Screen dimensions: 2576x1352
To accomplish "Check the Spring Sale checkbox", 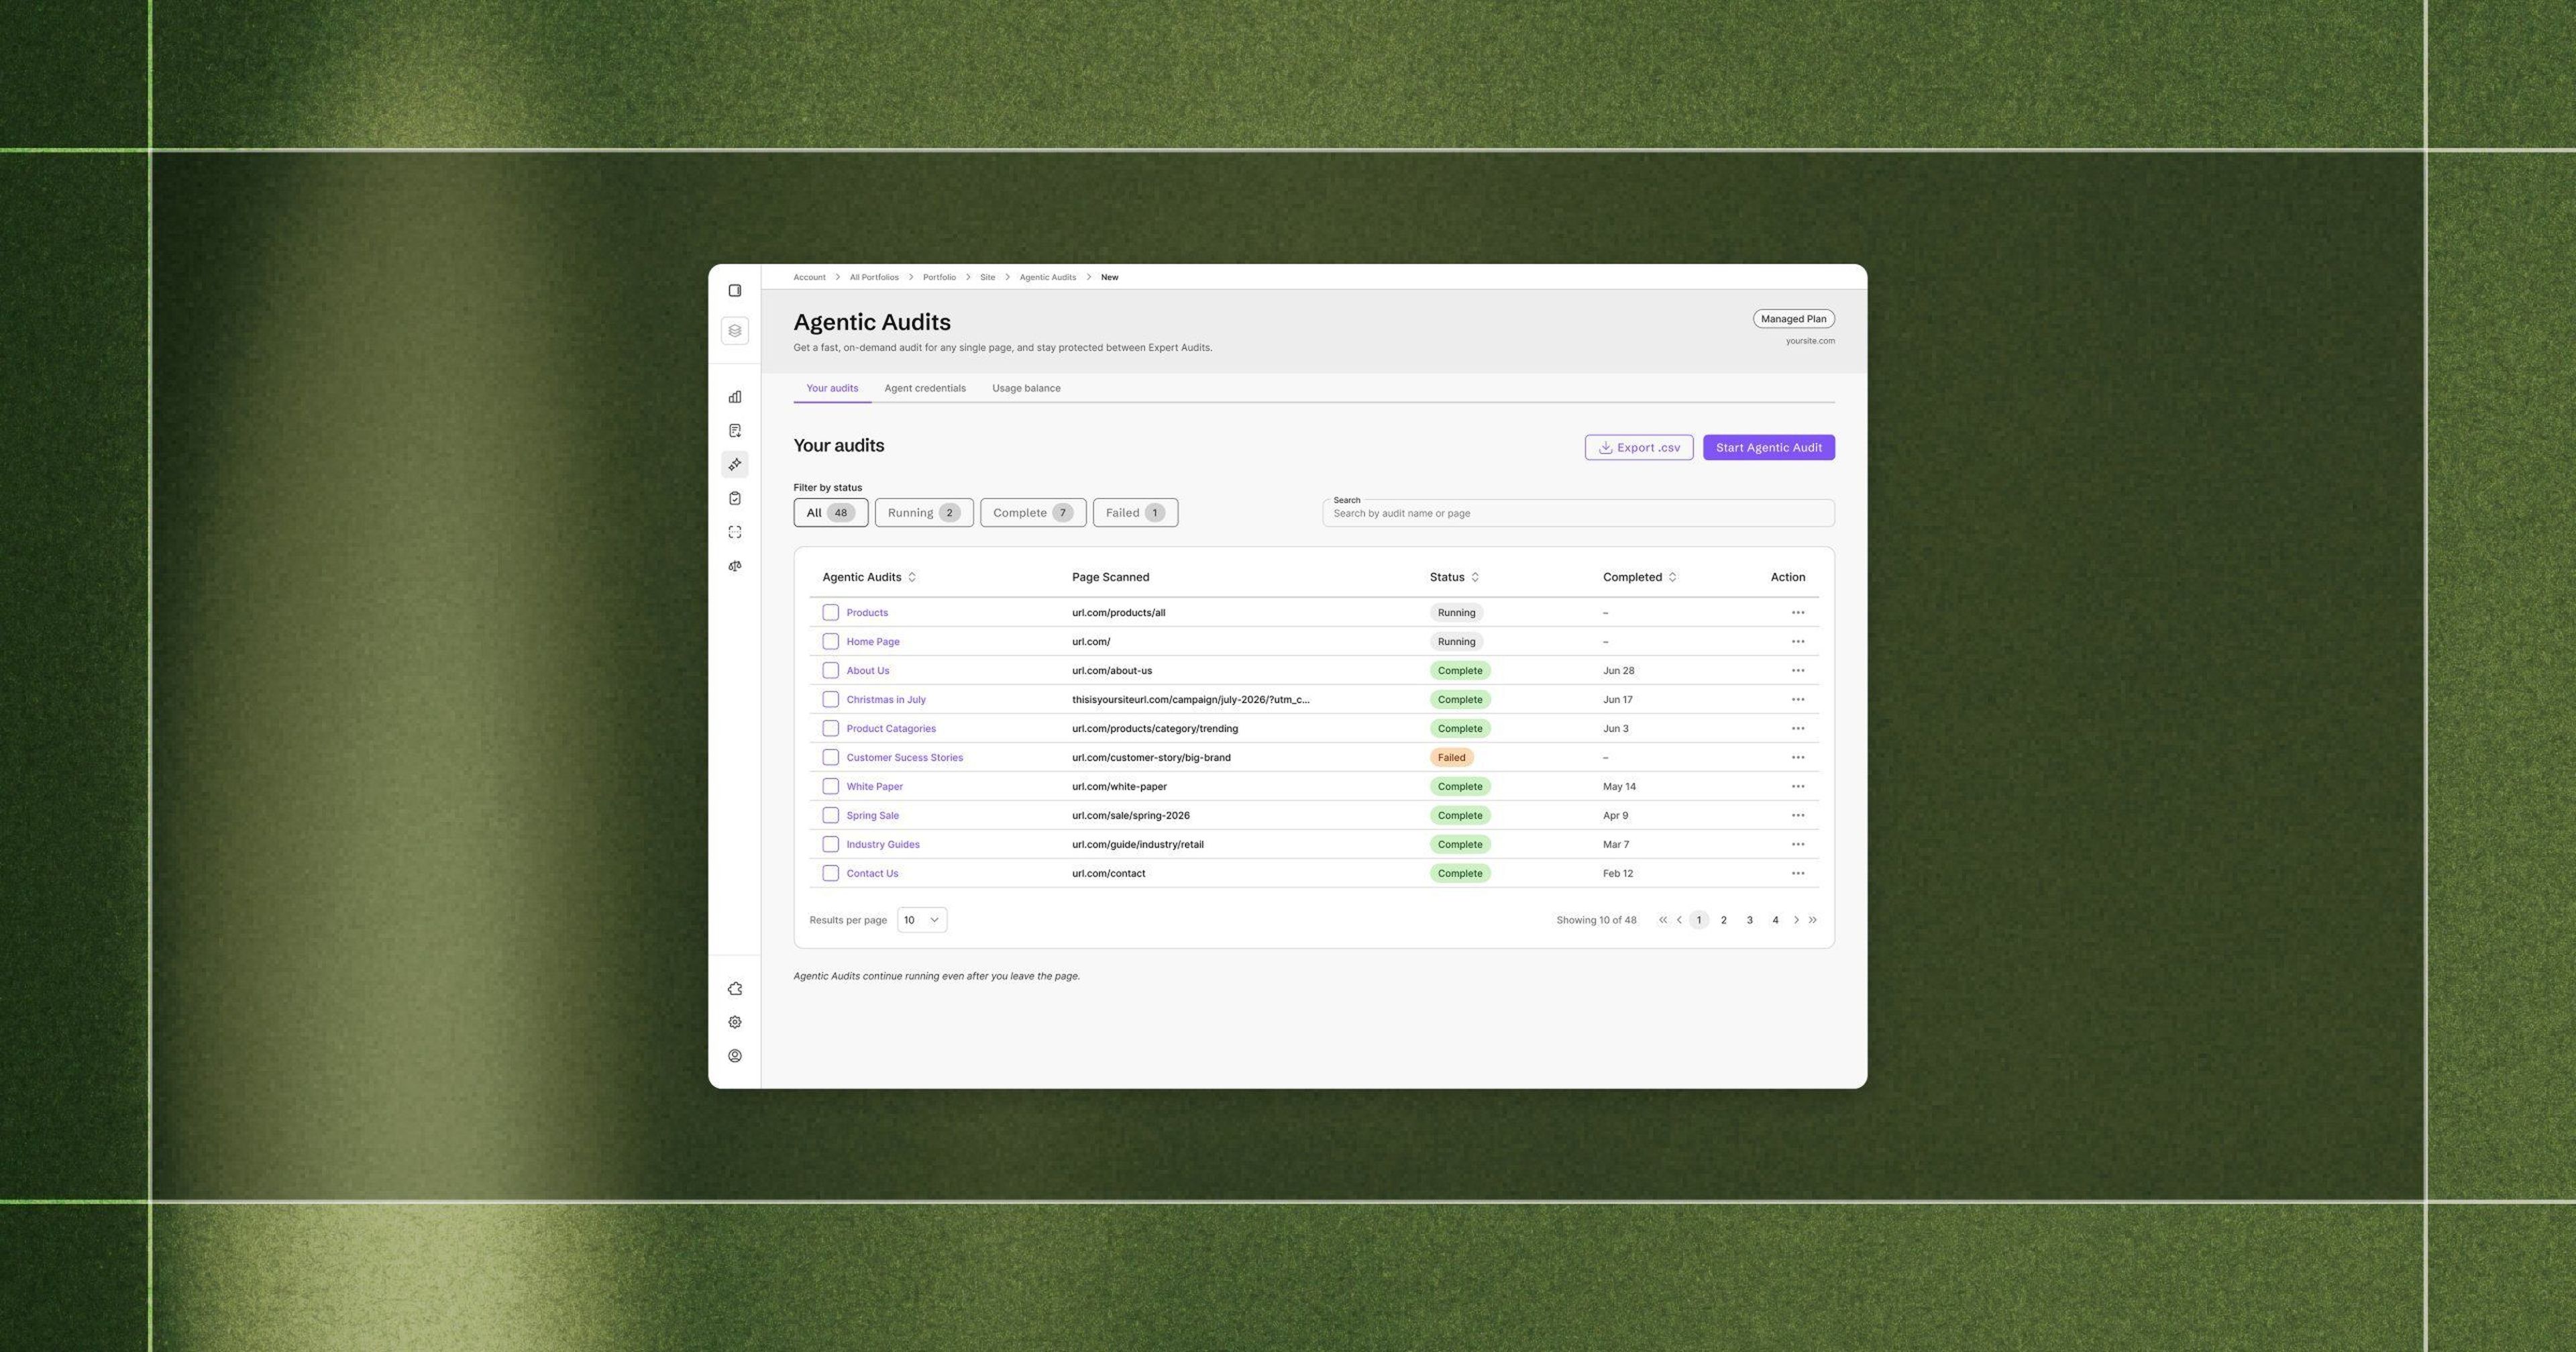I will pos(830,815).
